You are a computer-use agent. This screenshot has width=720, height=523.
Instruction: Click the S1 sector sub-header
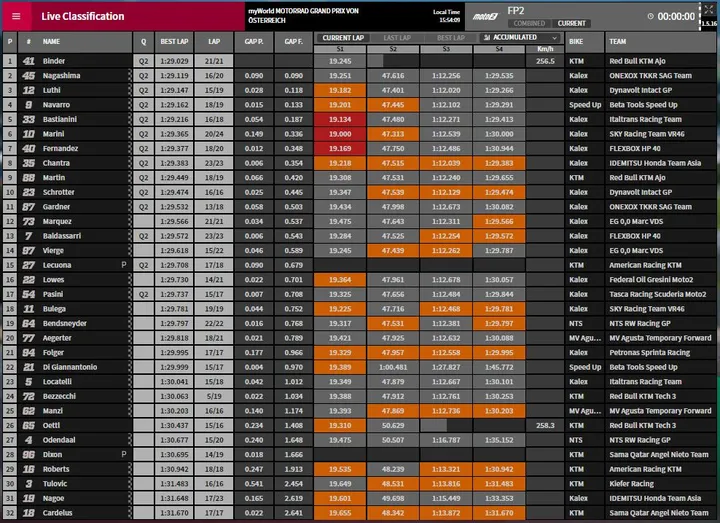click(x=340, y=49)
